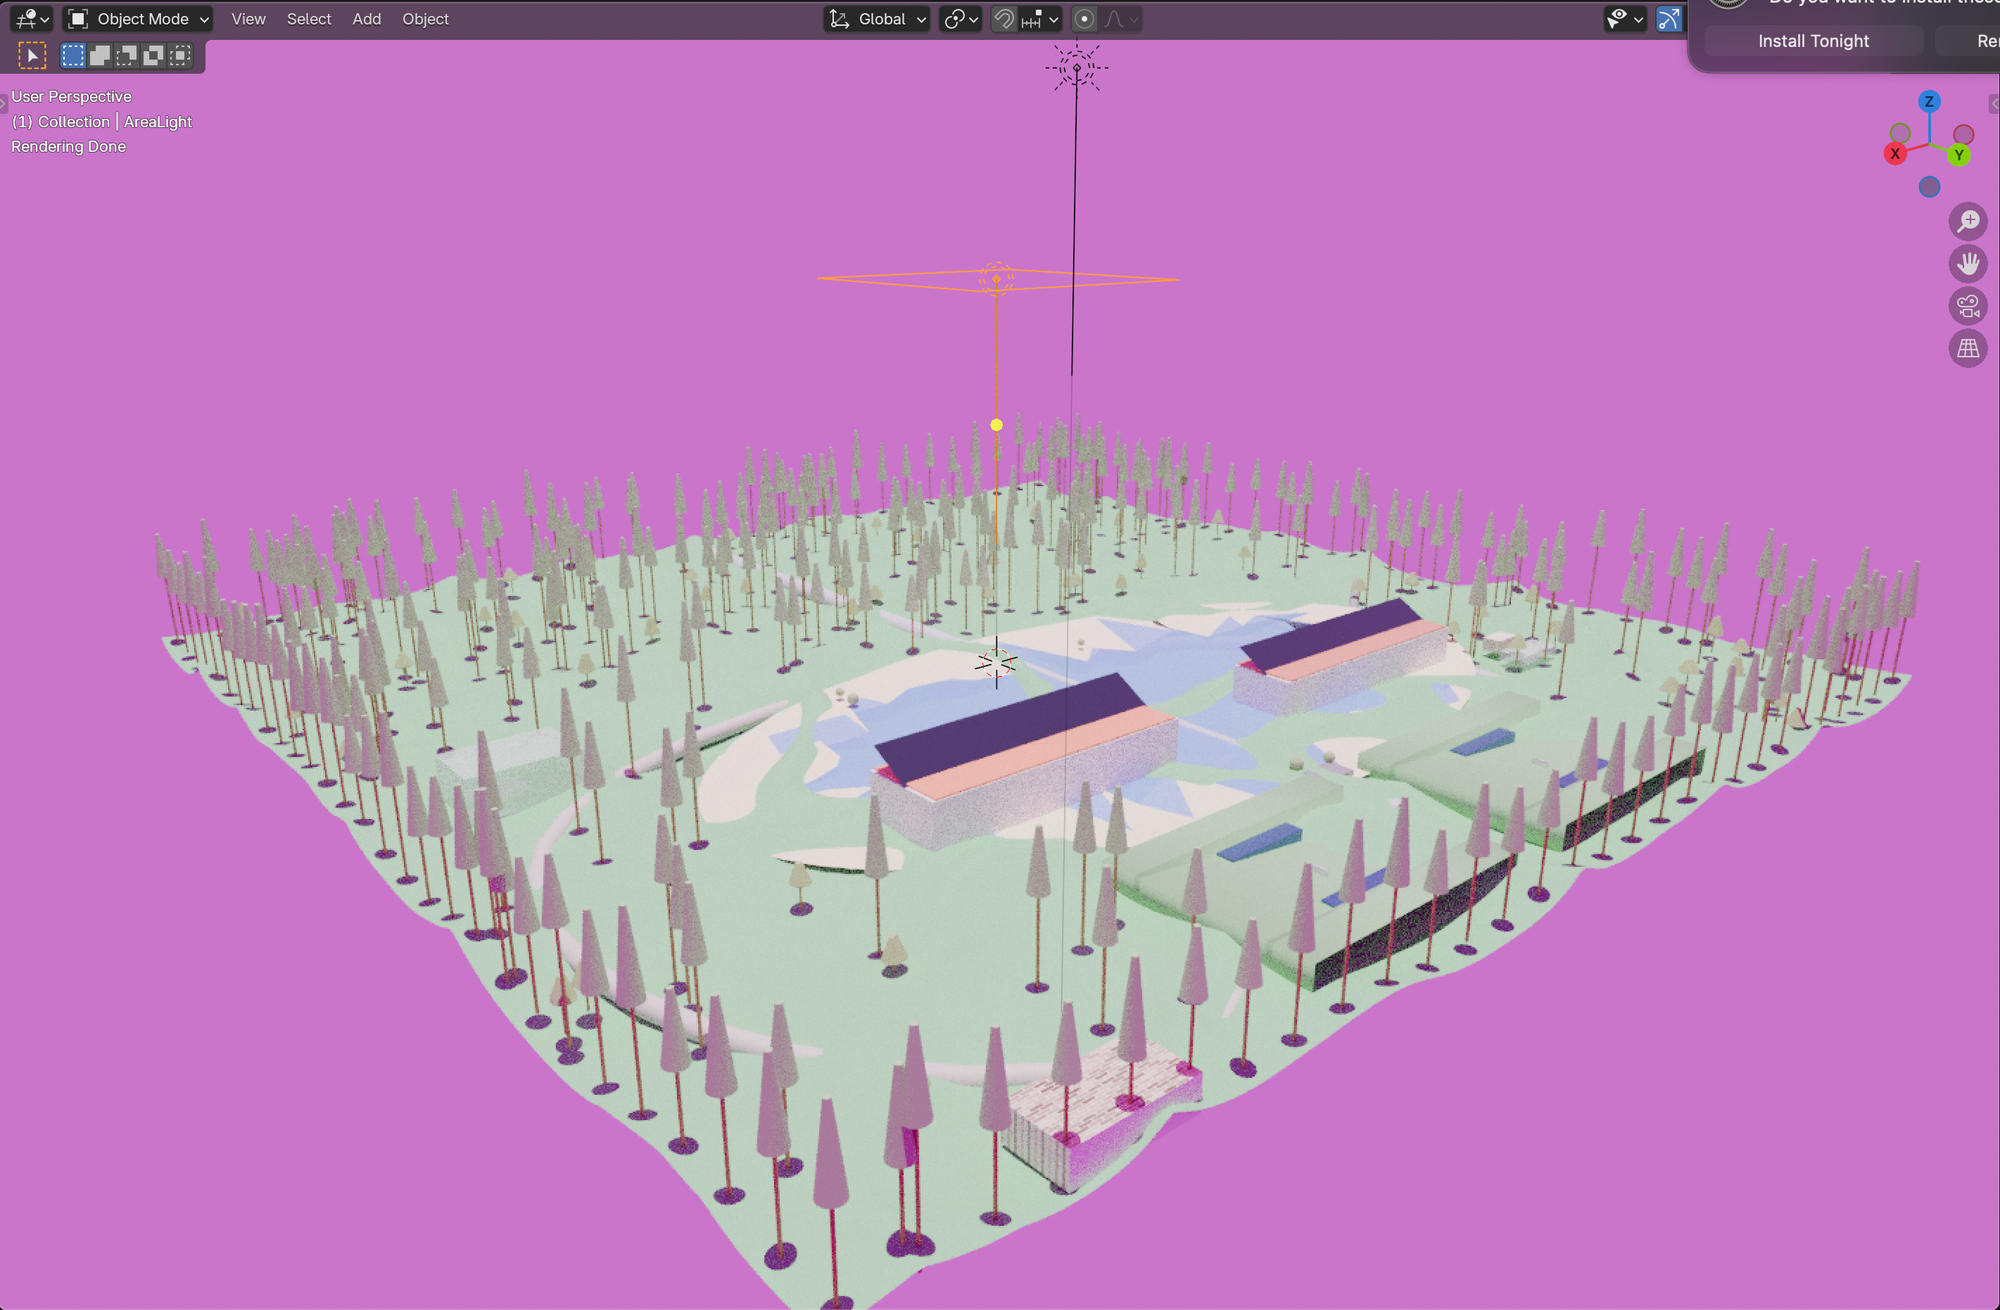Open the Select menu

309,19
